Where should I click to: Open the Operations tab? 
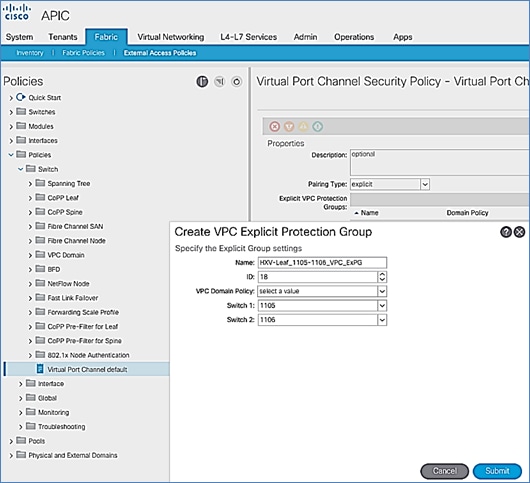354,37
